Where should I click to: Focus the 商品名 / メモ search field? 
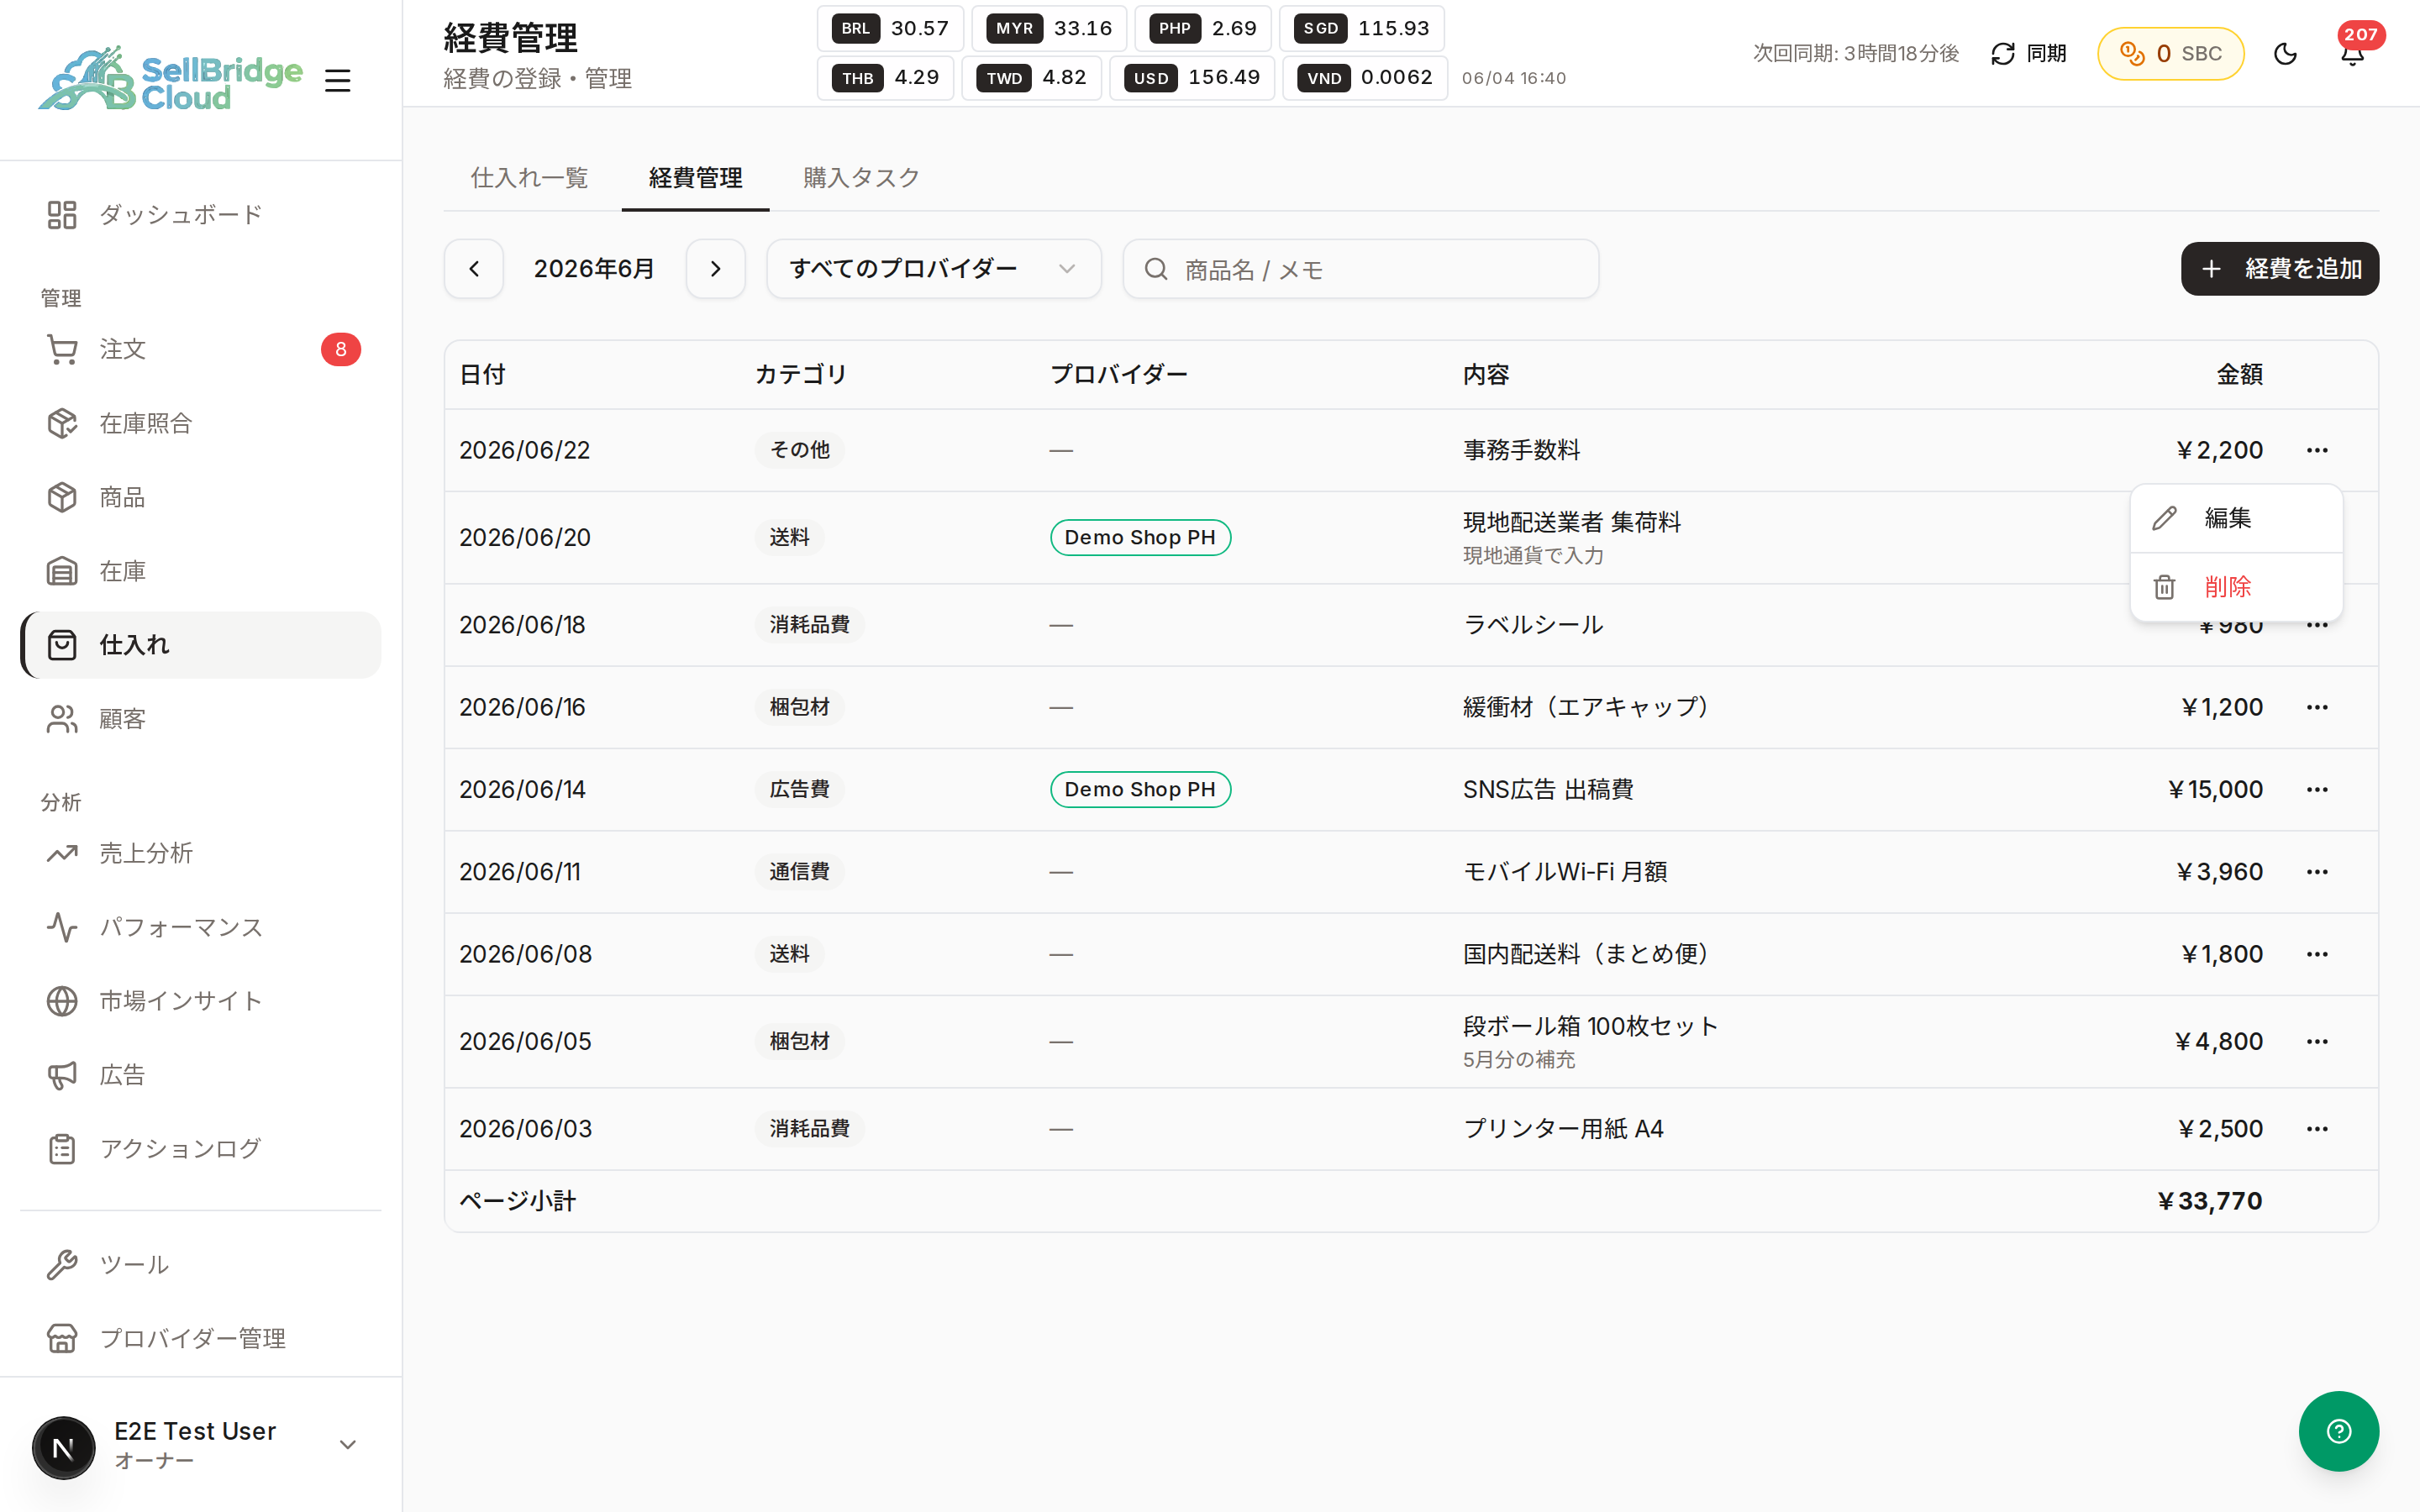pyautogui.click(x=1361, y=269)
